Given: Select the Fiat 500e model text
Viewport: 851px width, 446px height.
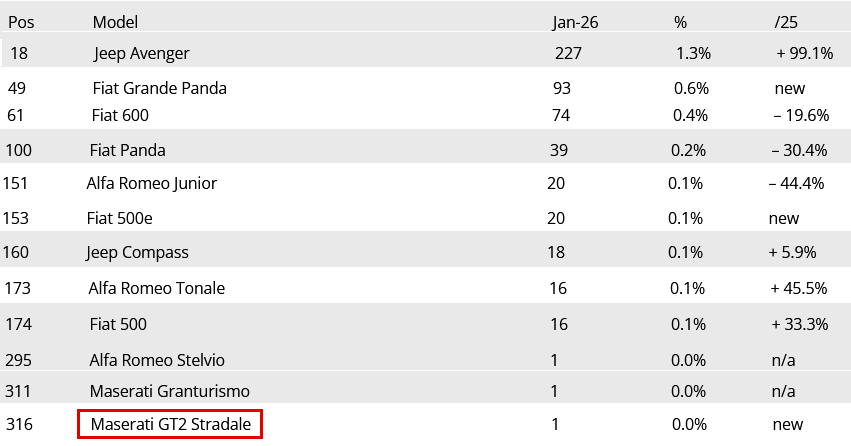Looking at the screenshot, I should [x=119, y=218].
